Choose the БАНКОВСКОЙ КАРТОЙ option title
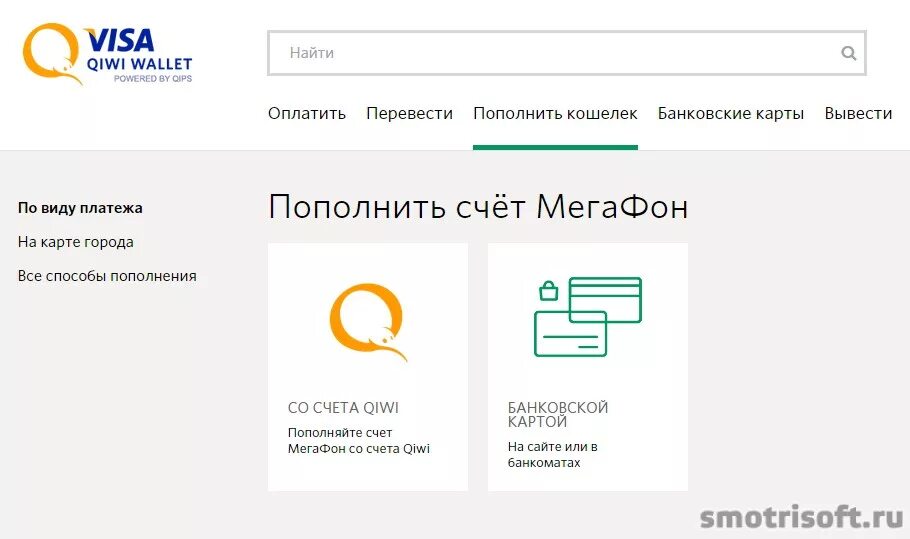This screenshot has width=910, height=539. click(558, 414)
